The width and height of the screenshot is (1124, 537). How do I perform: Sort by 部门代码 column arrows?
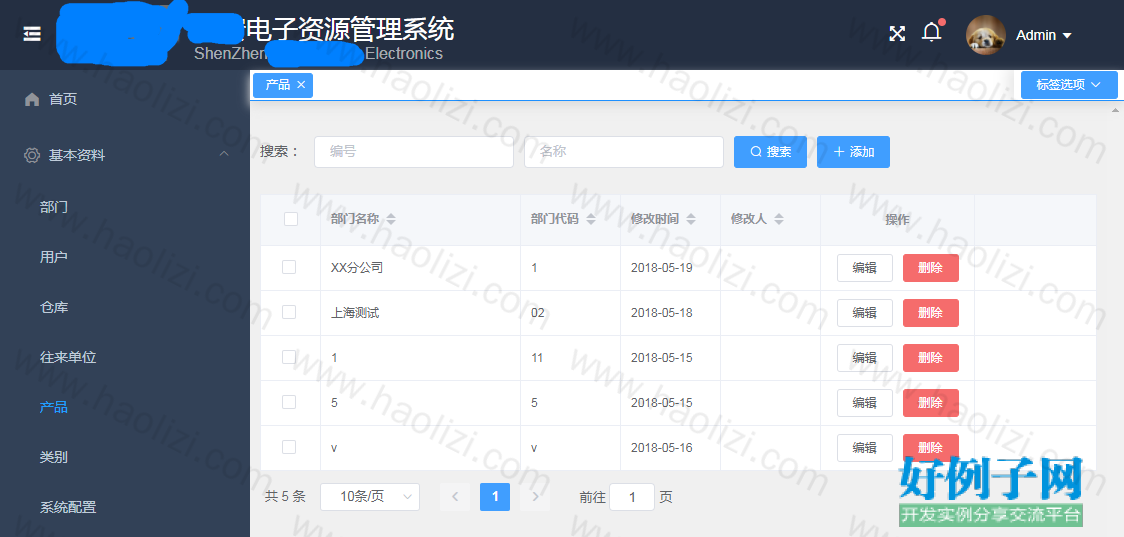tap(591, 219)
